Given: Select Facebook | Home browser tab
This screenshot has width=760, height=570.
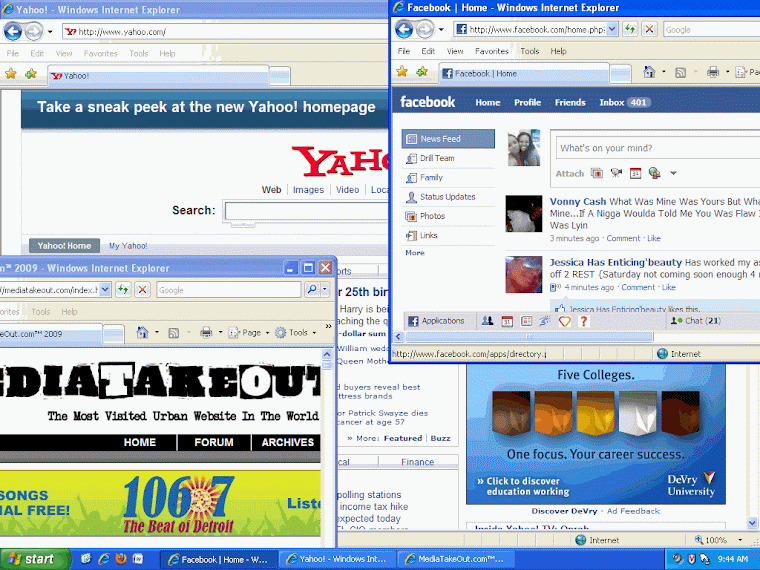Looking at the screenshot, I should (523, 74).
